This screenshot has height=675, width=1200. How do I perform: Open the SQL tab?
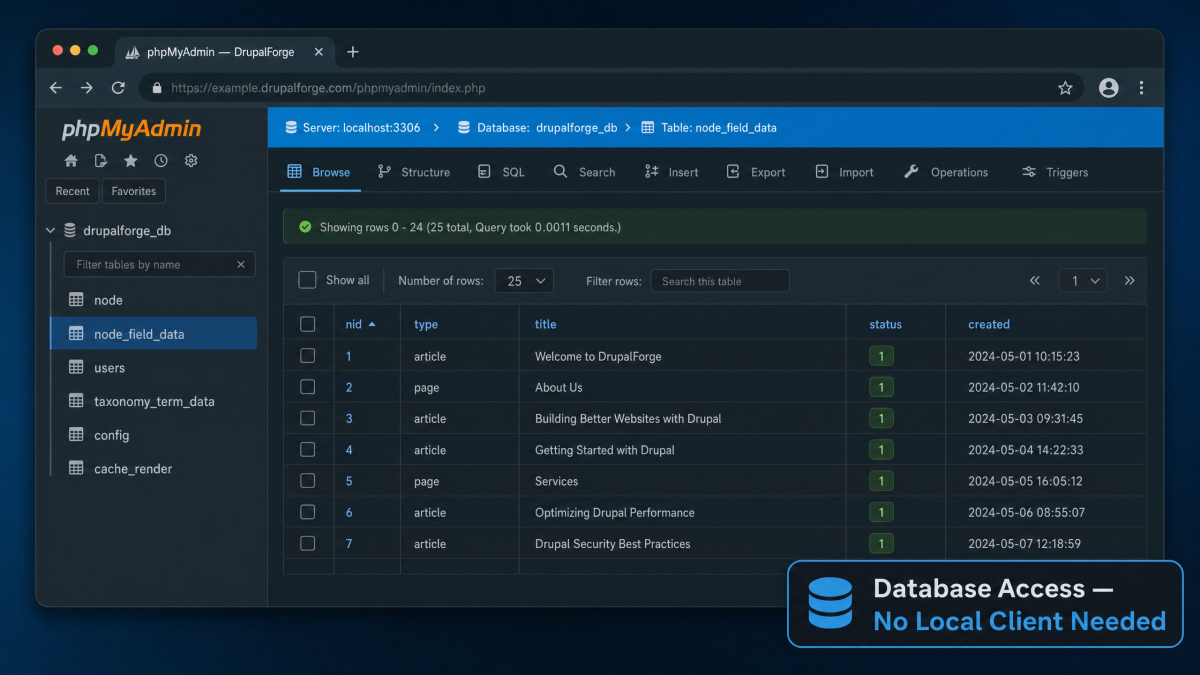point(501,172)
